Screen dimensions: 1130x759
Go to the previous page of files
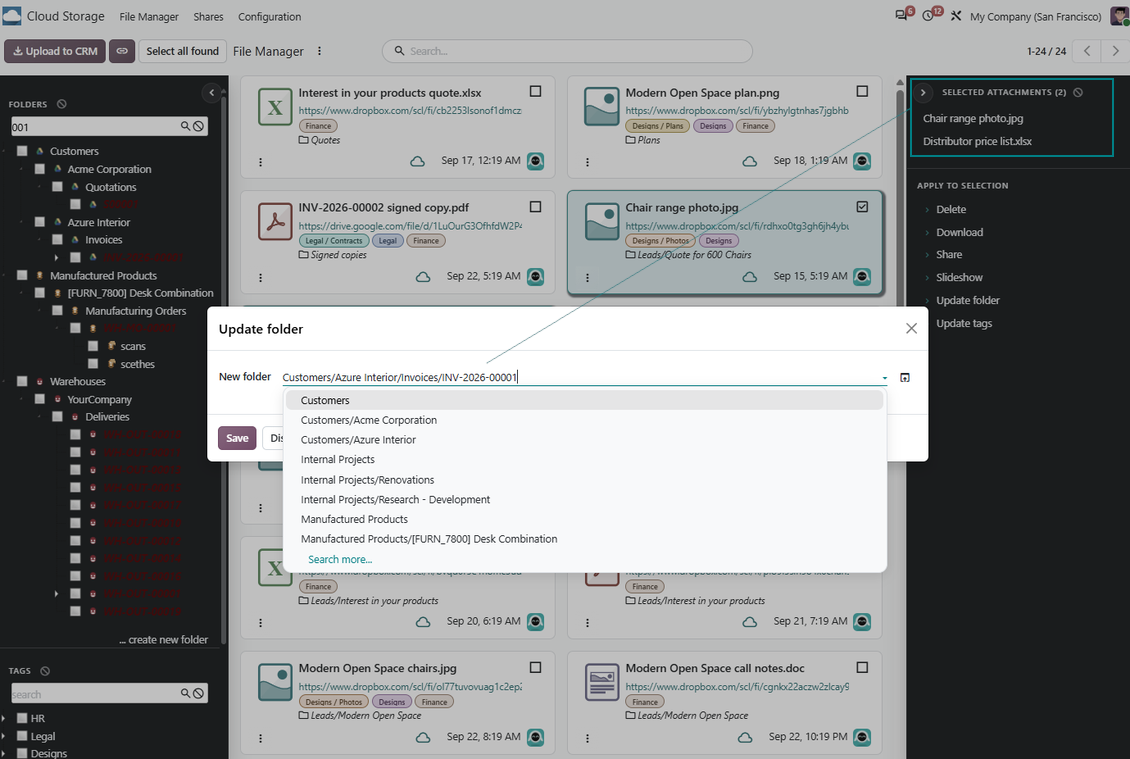point(1087,51)
